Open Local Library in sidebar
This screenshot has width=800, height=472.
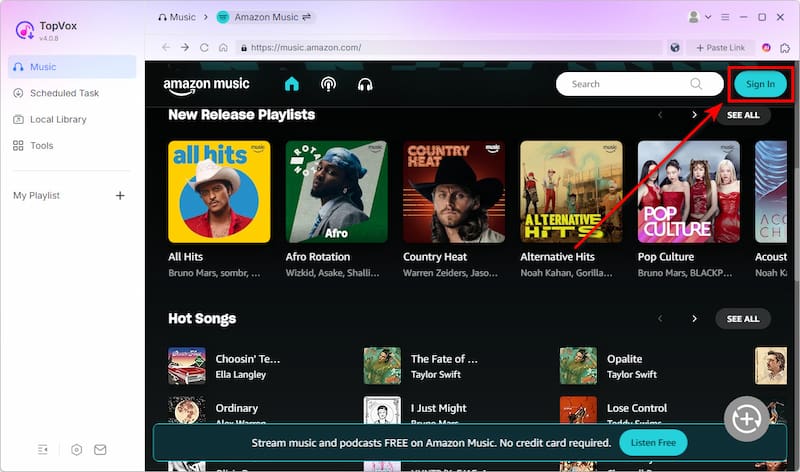click(58, 119)
